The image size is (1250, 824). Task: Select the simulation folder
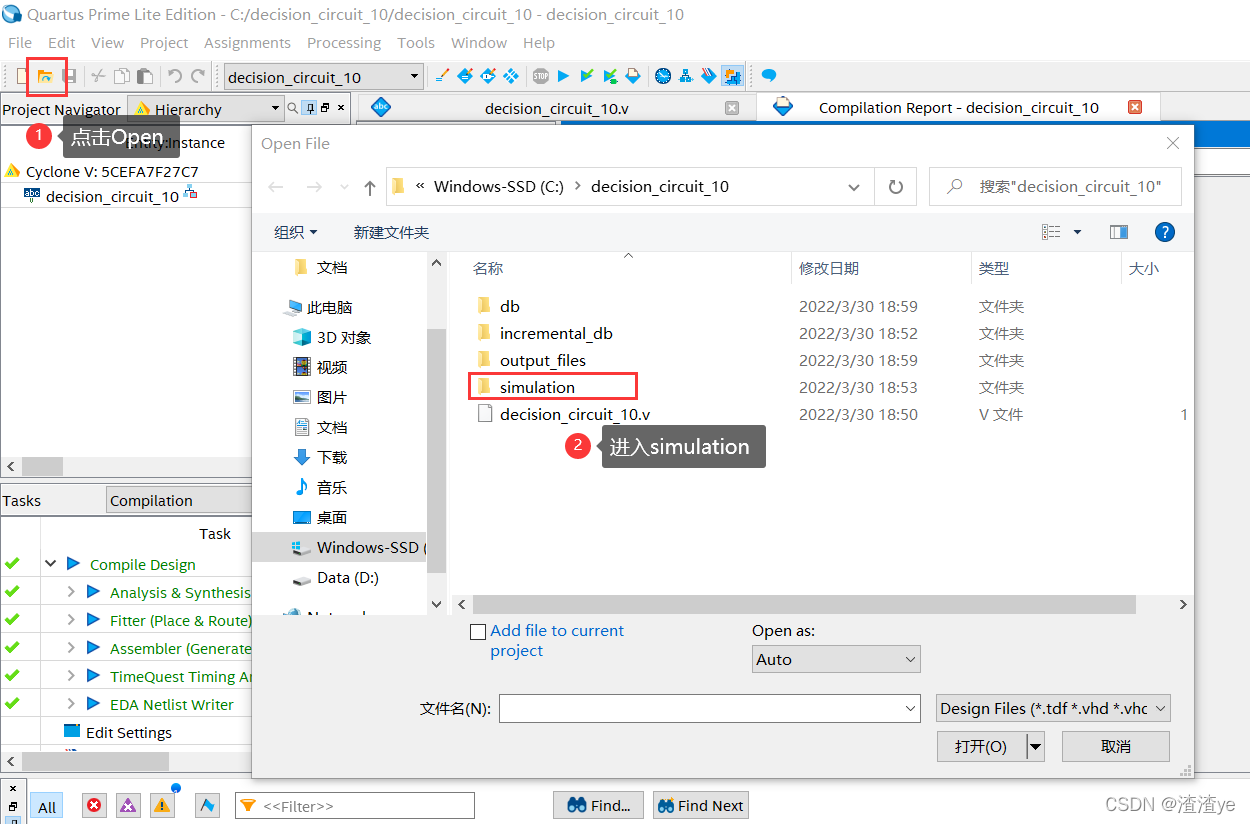point(537,387)
